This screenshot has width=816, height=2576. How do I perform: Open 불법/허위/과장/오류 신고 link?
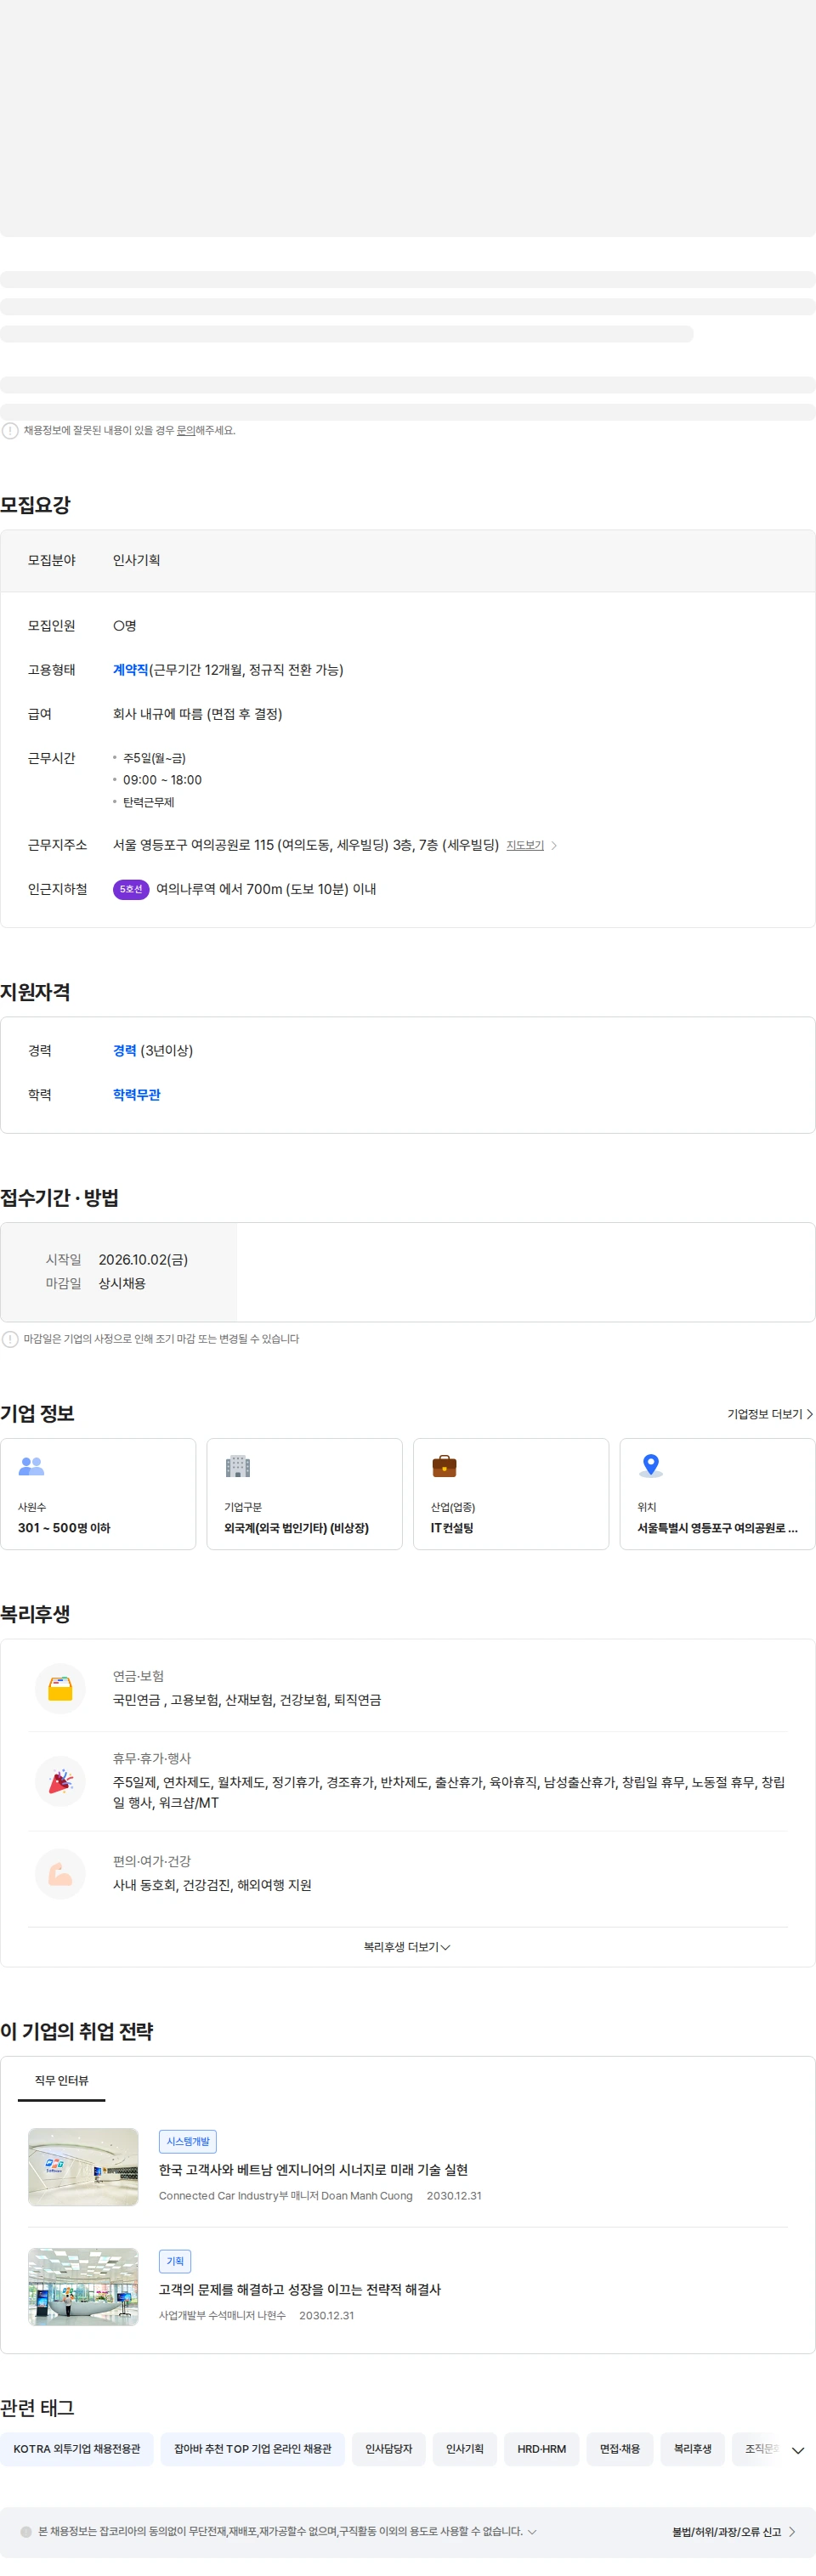[x=733, y=2531]
